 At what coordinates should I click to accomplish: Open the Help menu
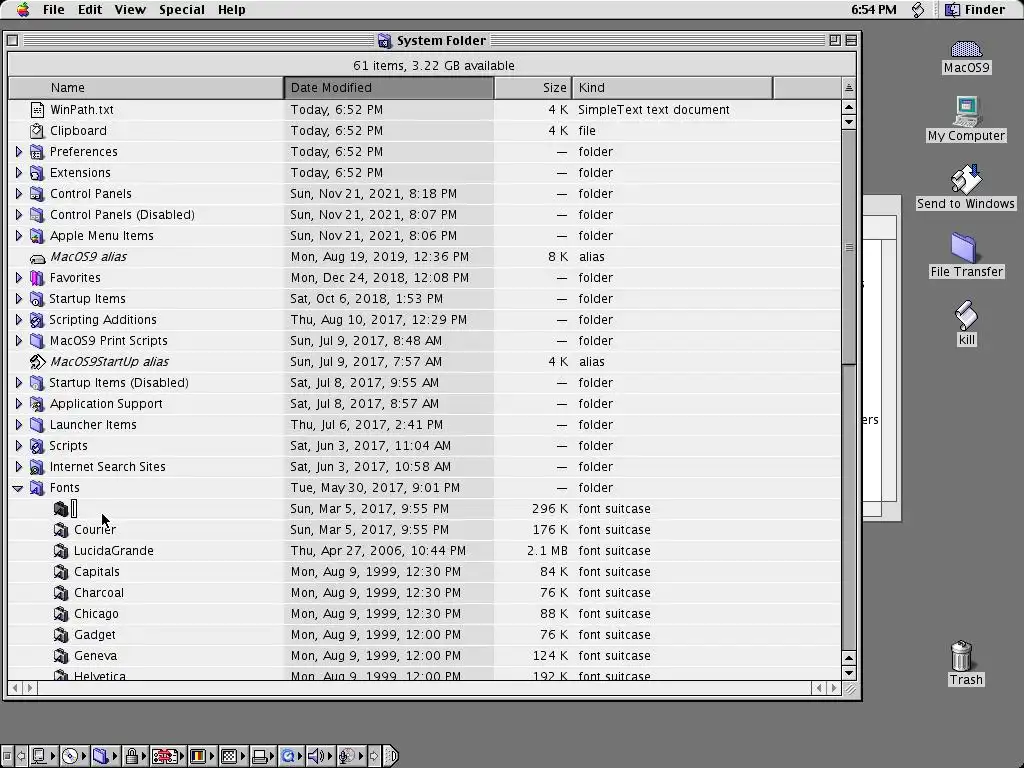pyautogui.click(x=232, y=10)
